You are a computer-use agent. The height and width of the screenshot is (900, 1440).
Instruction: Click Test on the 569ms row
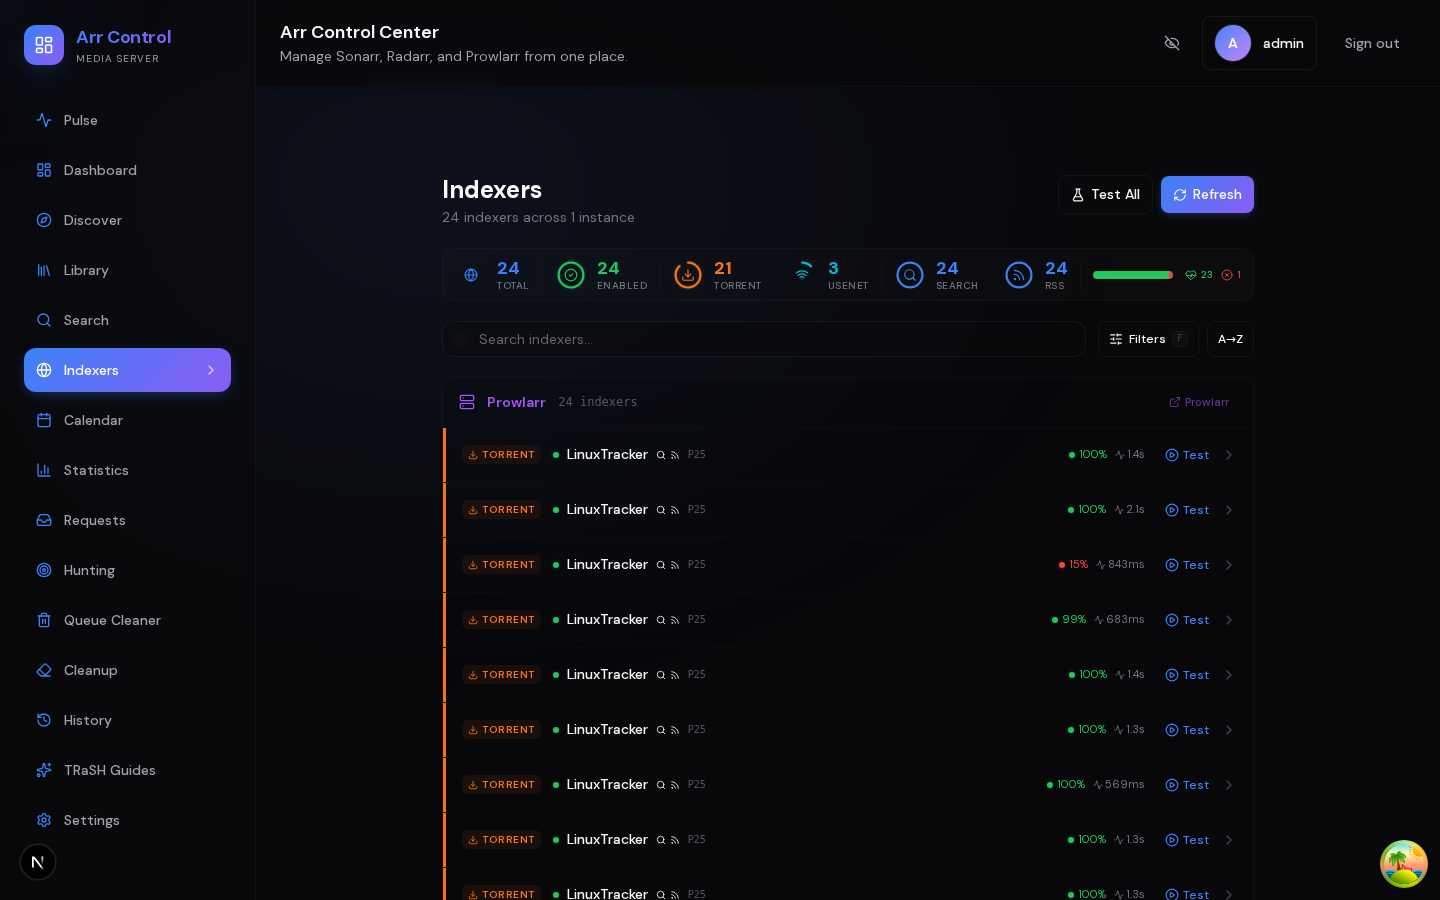[1187, 785]
